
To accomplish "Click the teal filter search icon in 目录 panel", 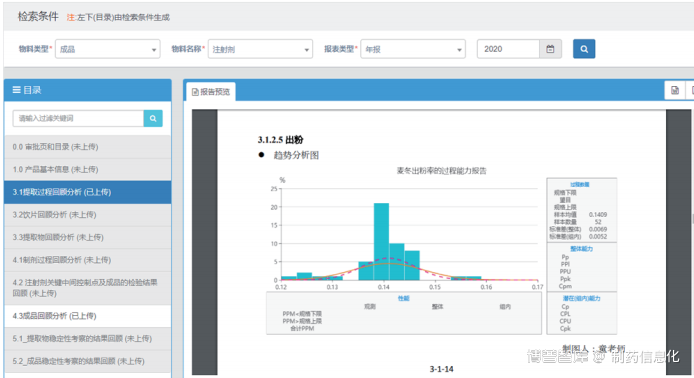I will [153, 118].
